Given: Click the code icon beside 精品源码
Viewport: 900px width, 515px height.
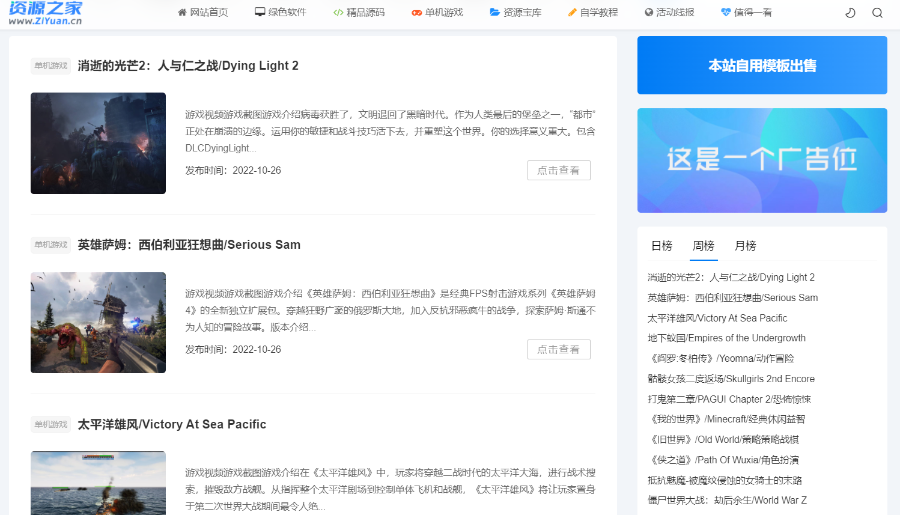Looking at the screenshot, I should (338, 12).
